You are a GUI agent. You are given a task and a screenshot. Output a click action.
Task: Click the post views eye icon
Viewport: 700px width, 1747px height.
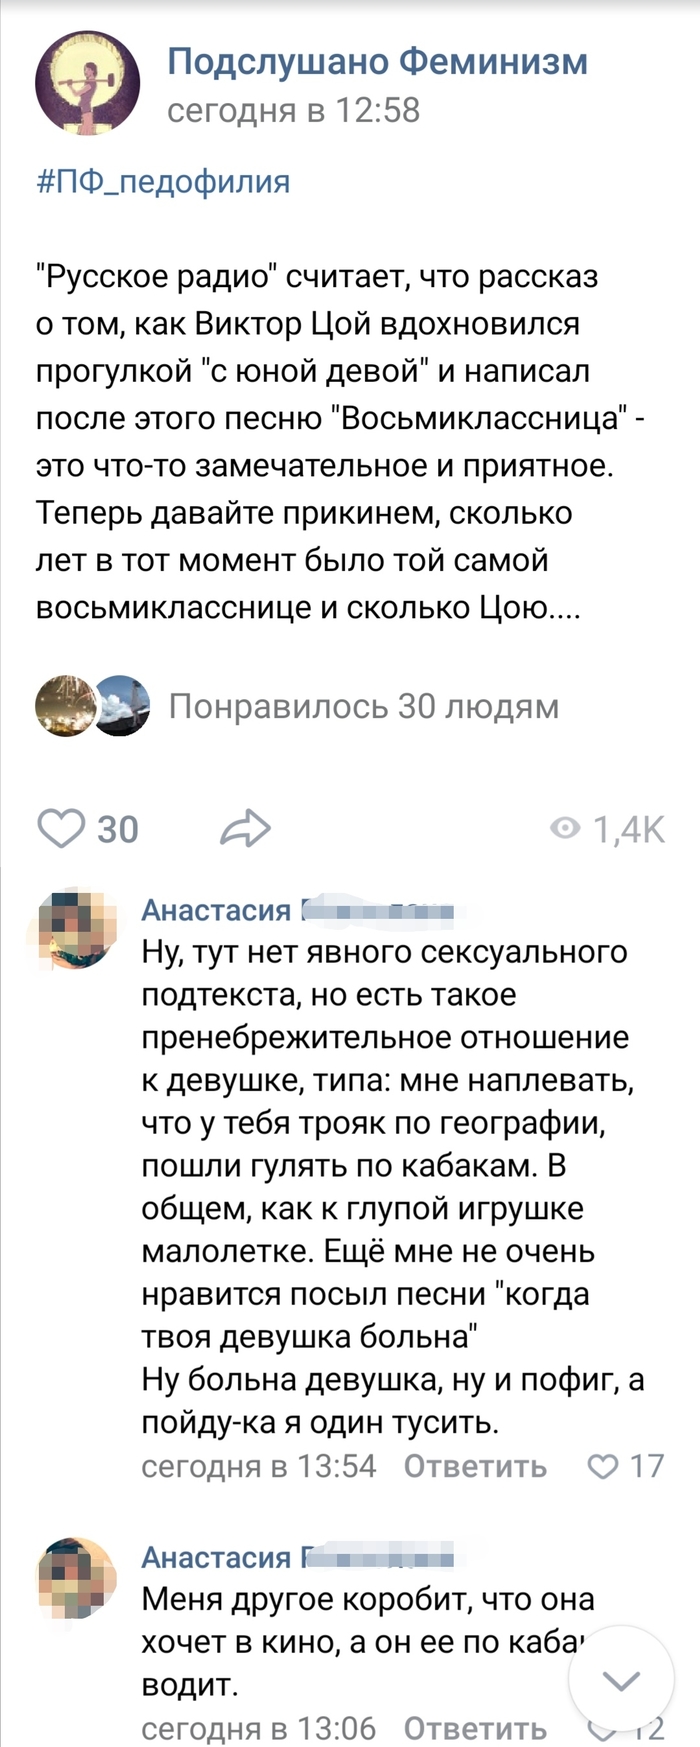tap(566, 828)
